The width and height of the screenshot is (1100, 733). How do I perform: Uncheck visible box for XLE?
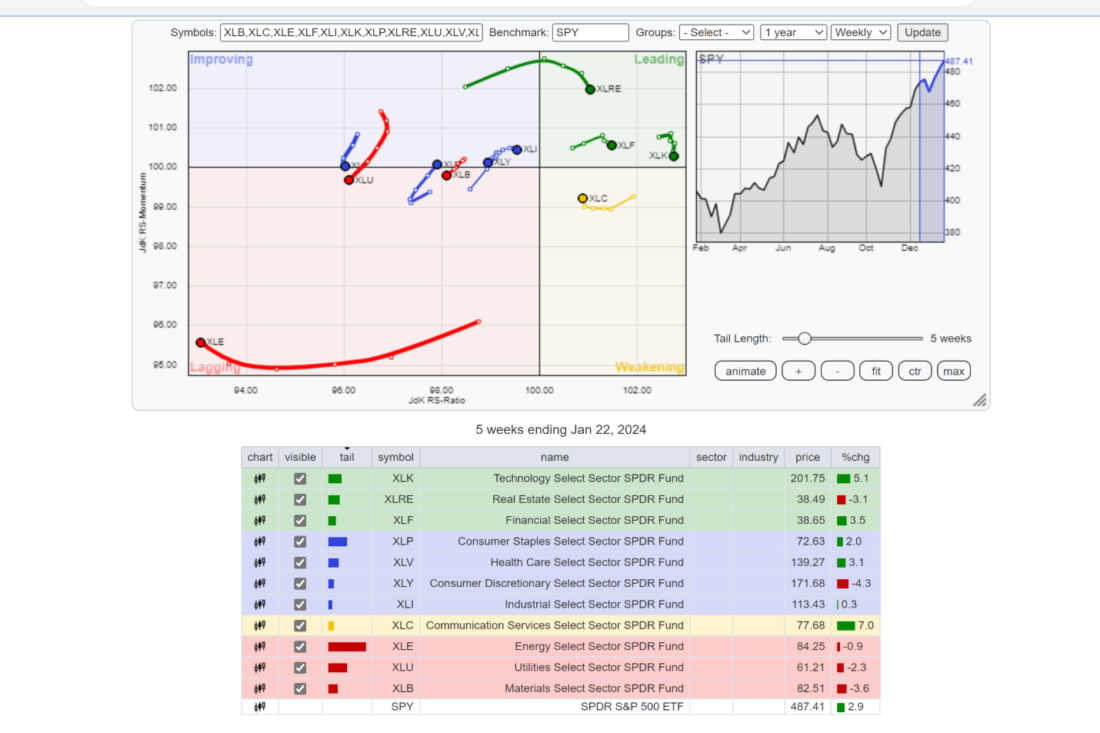point(300,647)
